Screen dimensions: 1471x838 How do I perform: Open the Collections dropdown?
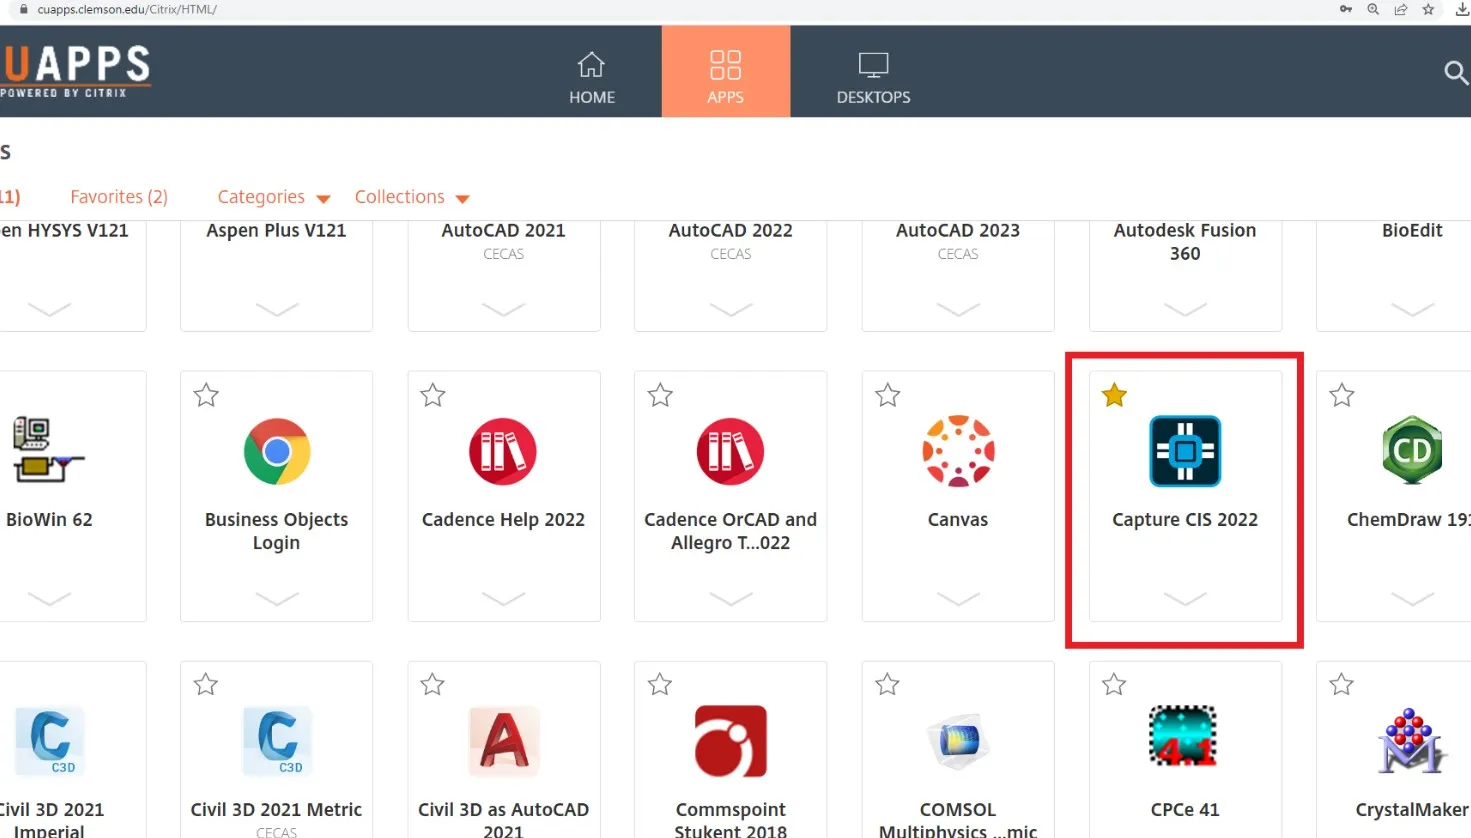click(x=411, y=197)
